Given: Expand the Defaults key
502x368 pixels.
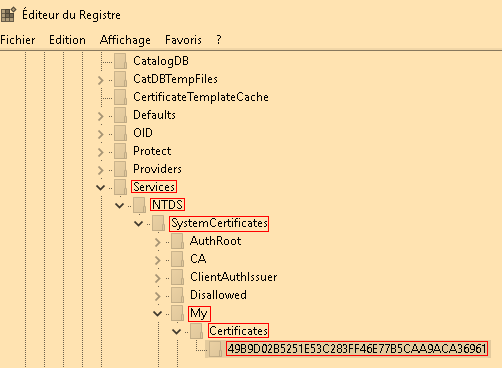Looking at the screenshot, I should tap(101, 116).
